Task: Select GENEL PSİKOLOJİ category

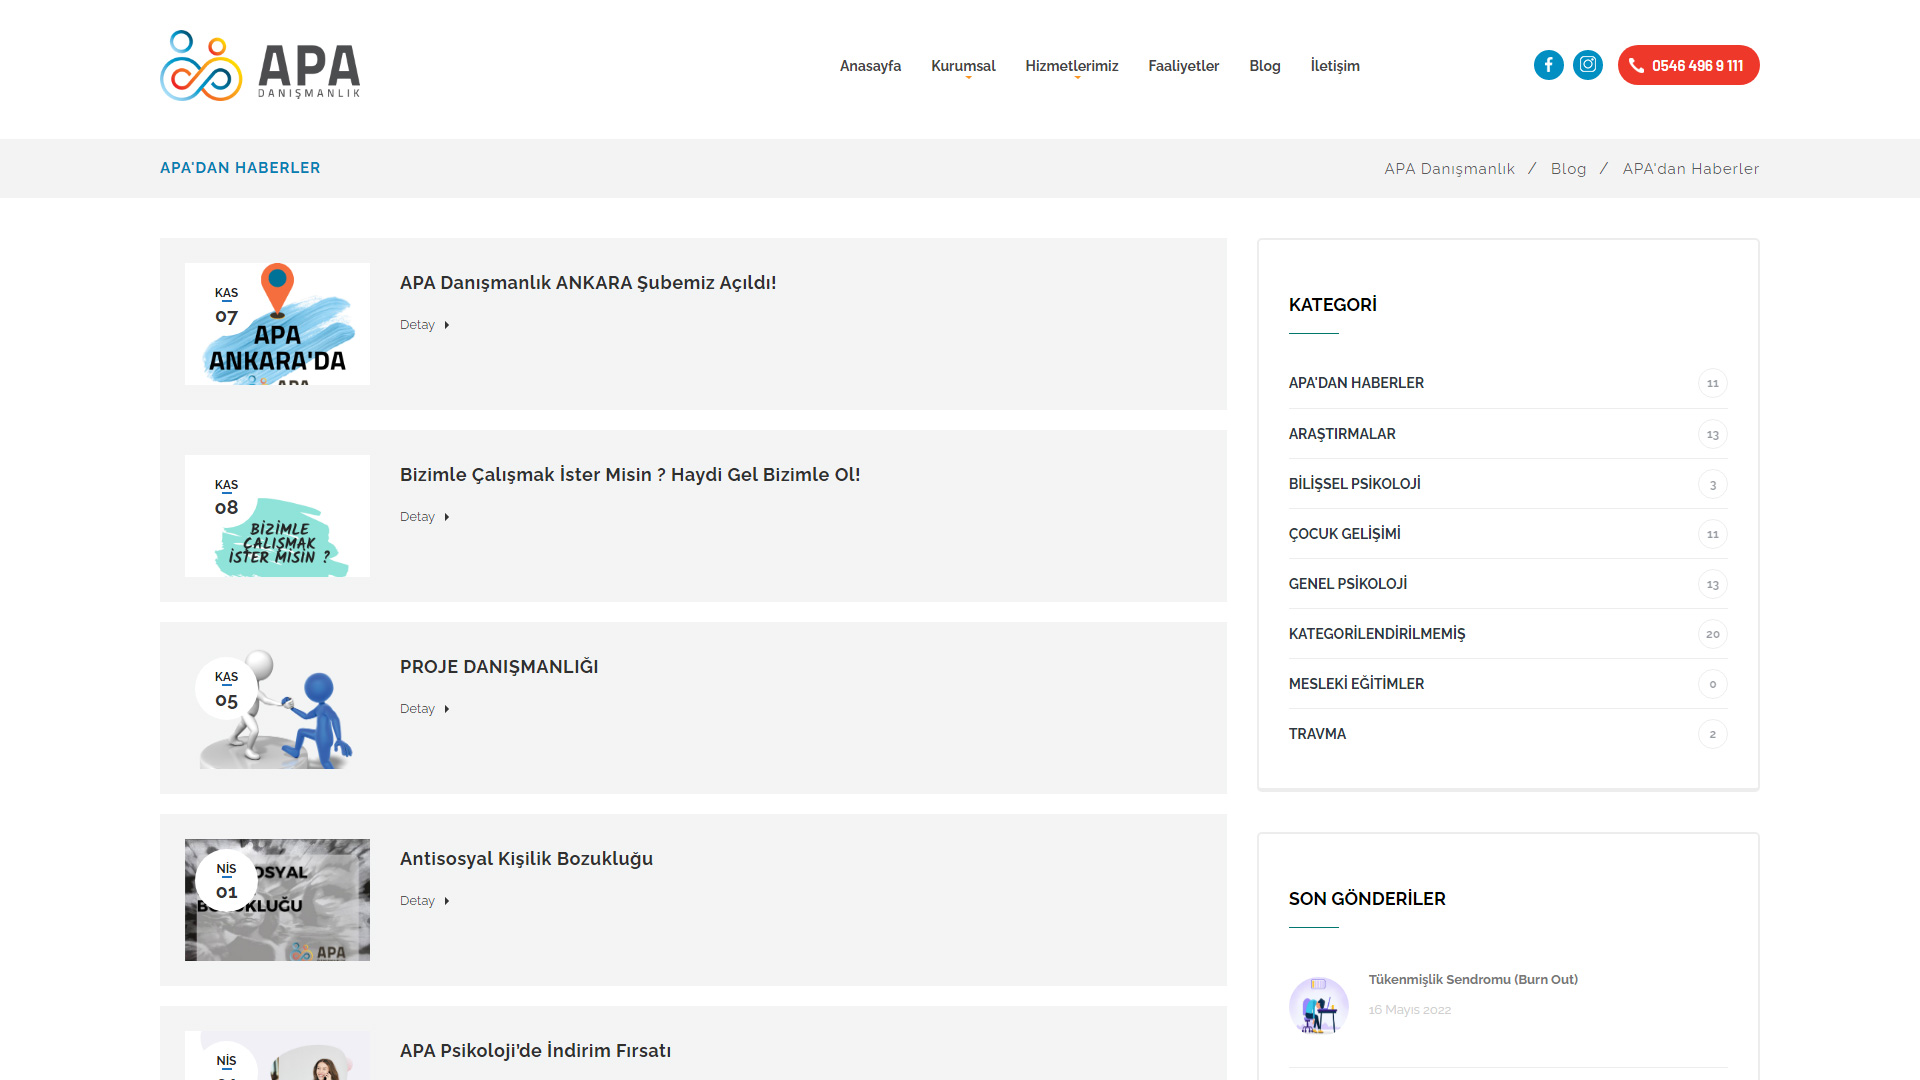Action: [x=1347, y=584]
